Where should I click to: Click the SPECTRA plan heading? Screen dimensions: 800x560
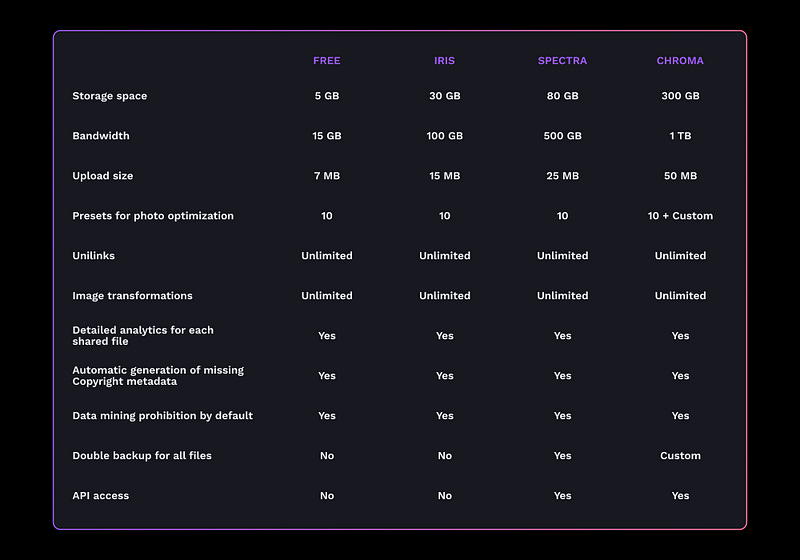[x=562, y=61]
